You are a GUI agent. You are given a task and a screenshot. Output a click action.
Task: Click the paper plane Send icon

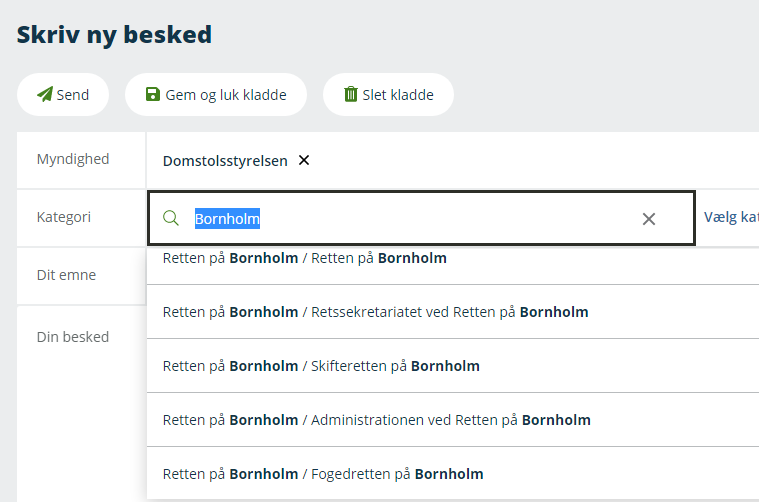[45, 95]
